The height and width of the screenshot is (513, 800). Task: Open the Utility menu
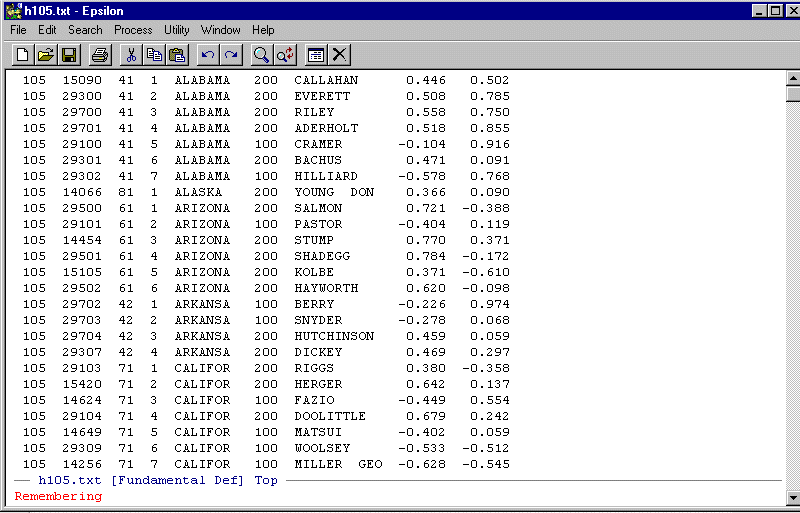pos(176,30)
